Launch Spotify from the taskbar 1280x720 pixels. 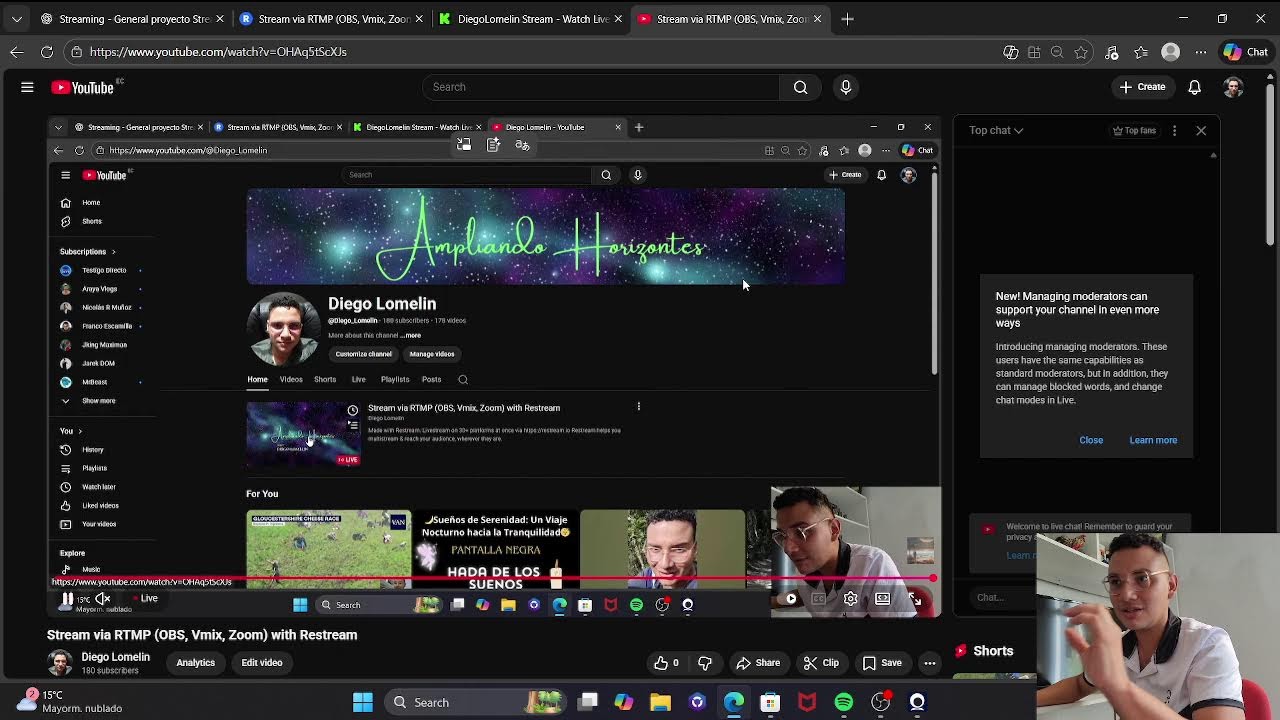tap(844, 702)
